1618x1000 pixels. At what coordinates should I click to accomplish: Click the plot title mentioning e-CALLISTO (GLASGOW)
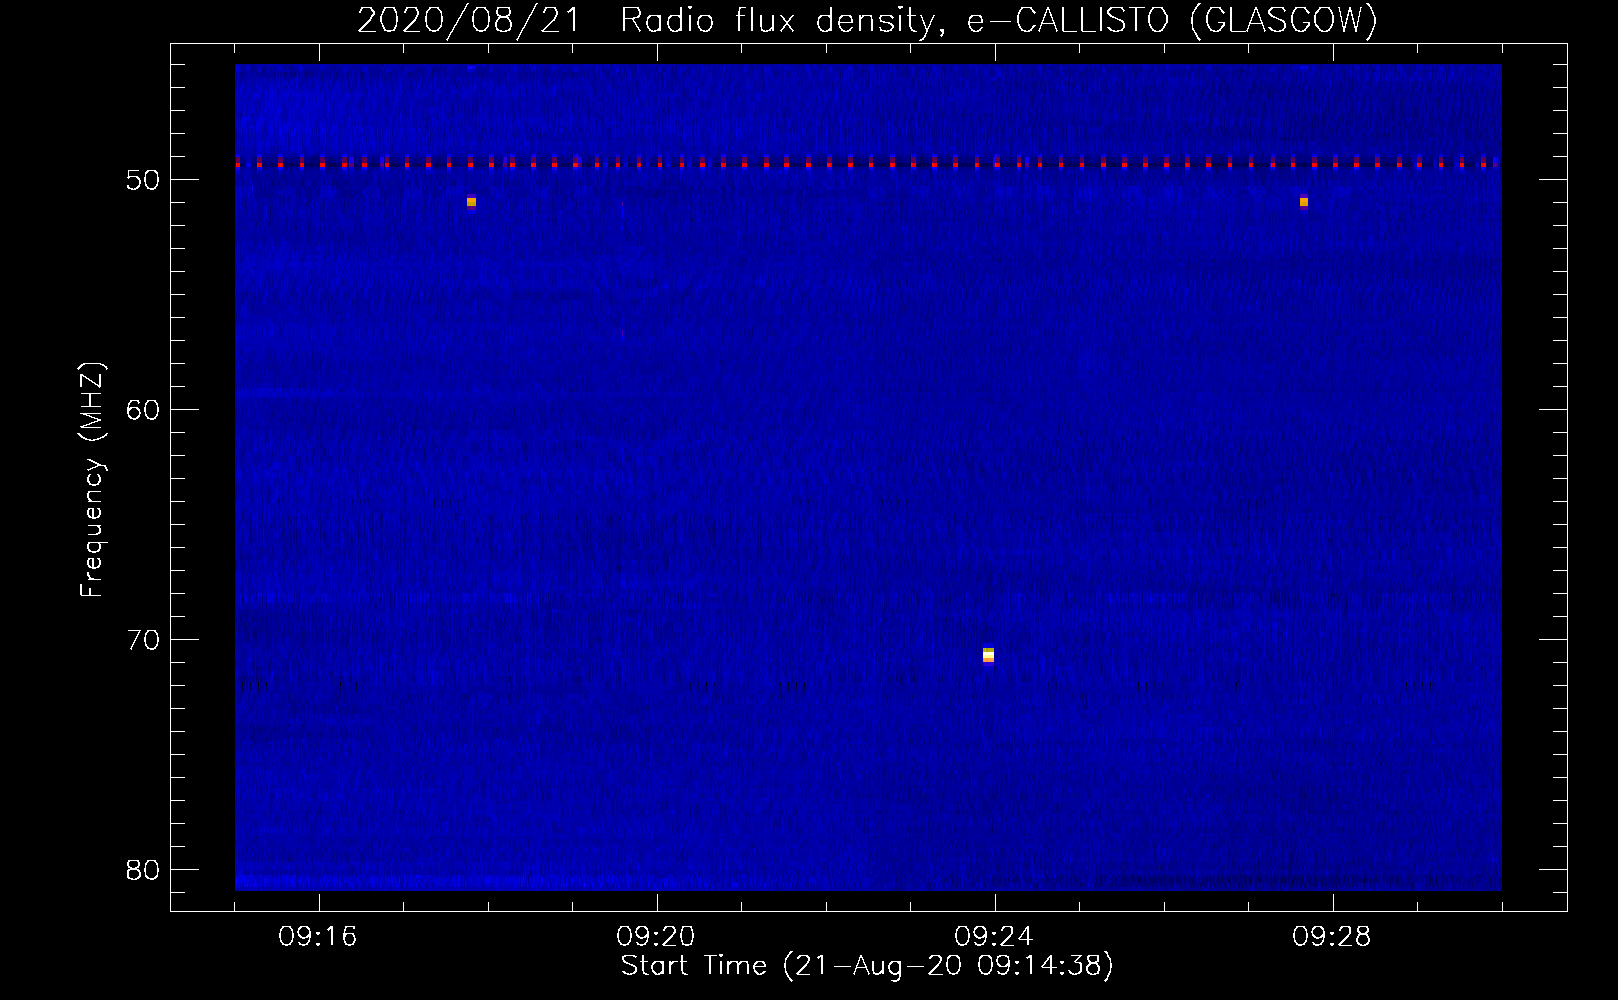pyautogui.click(x=867, y=21)
